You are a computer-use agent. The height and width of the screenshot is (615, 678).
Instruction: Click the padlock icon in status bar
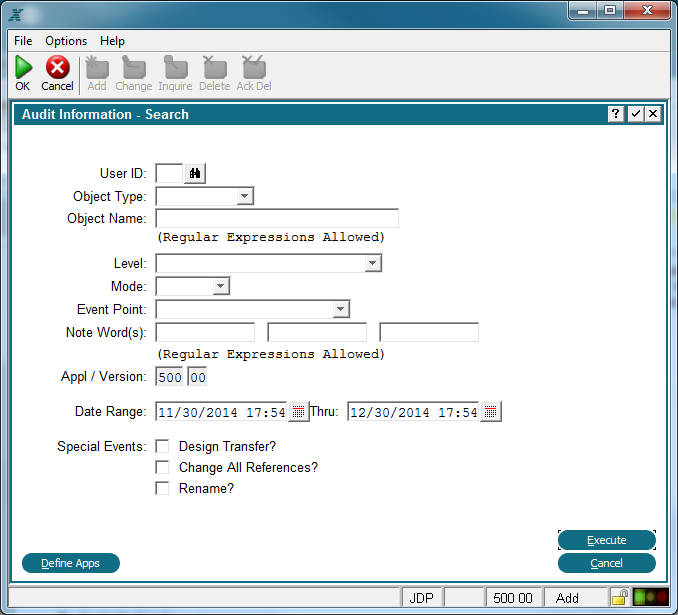[620, 598]
